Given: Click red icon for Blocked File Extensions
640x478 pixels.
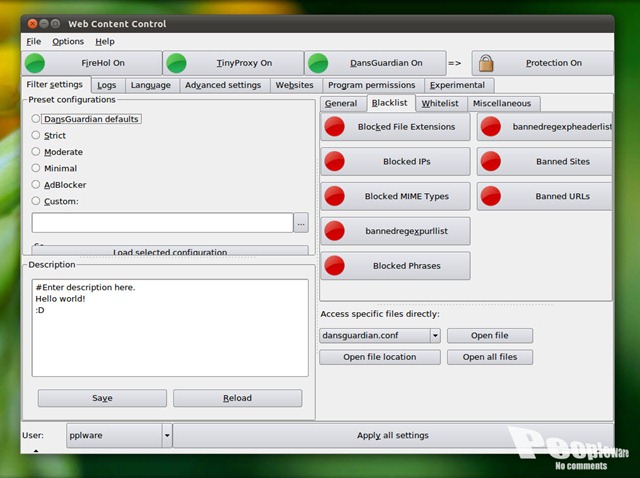Looking at the screenshot, I should tap(335, 127).
